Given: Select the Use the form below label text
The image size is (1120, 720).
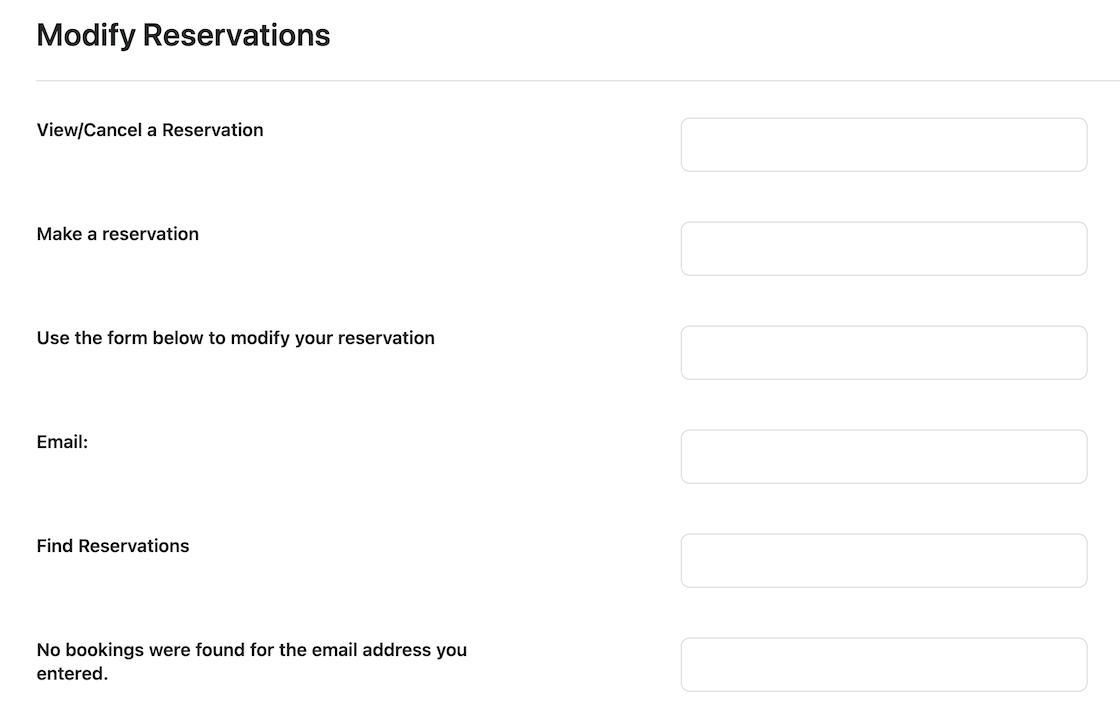Looking at the screenshot, I should [x=236, y=338].
